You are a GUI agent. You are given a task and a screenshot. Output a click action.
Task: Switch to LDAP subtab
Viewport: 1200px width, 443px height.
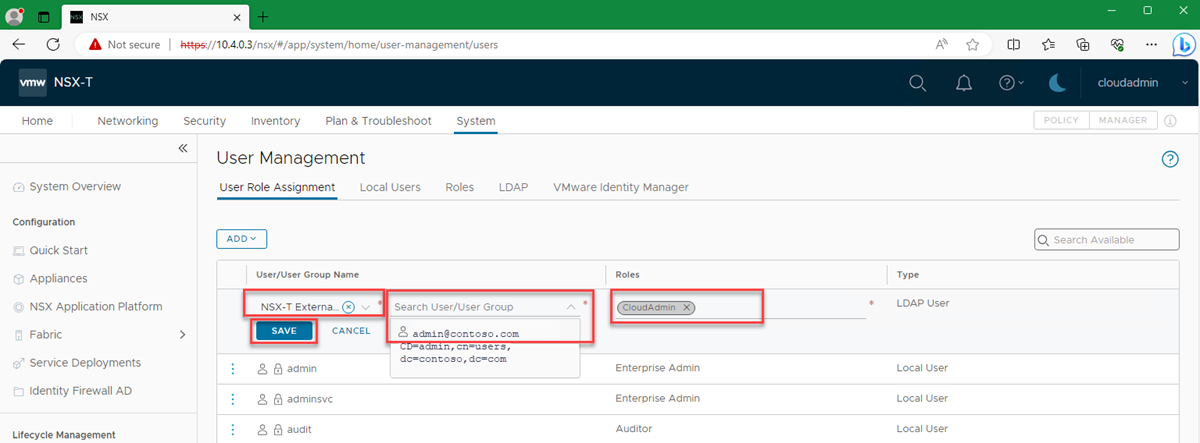[x=513, y=187]
